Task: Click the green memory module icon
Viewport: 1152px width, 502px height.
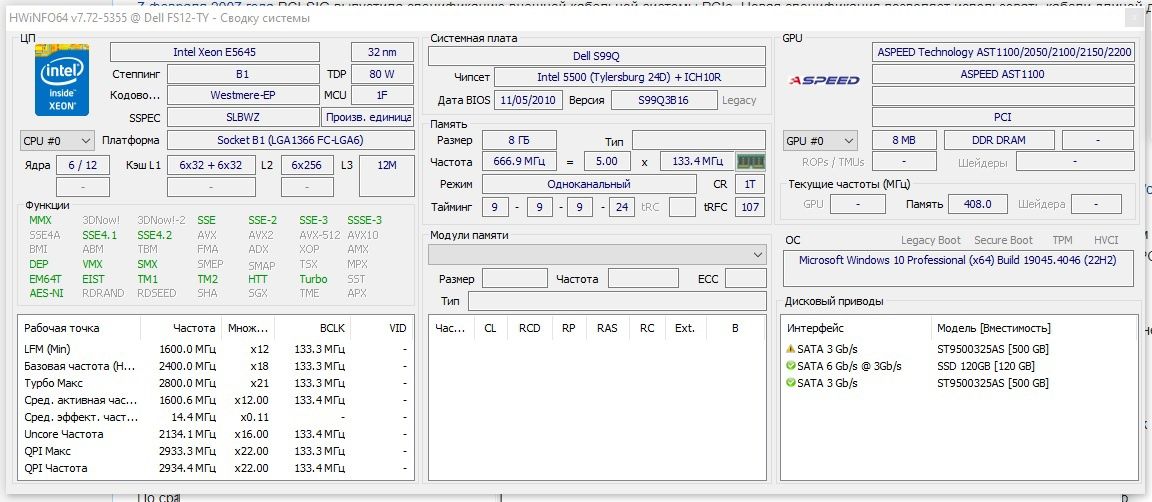Action: (751, 161)
